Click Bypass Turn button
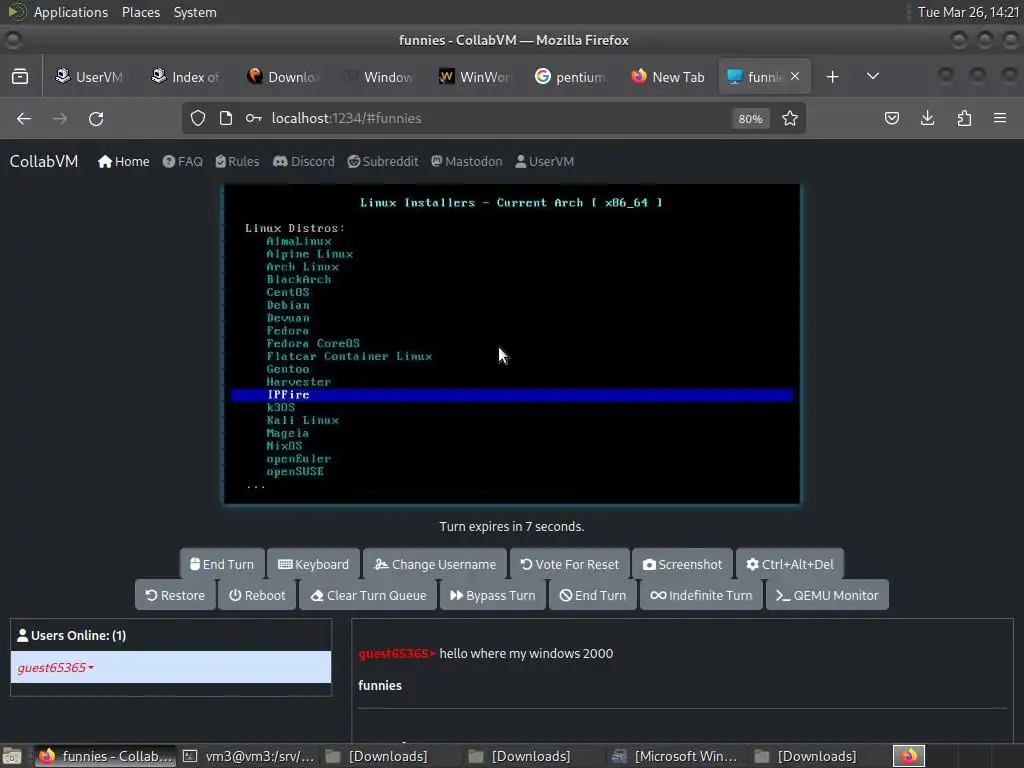Screen dimensions: 1024x768 click(493, 595)
